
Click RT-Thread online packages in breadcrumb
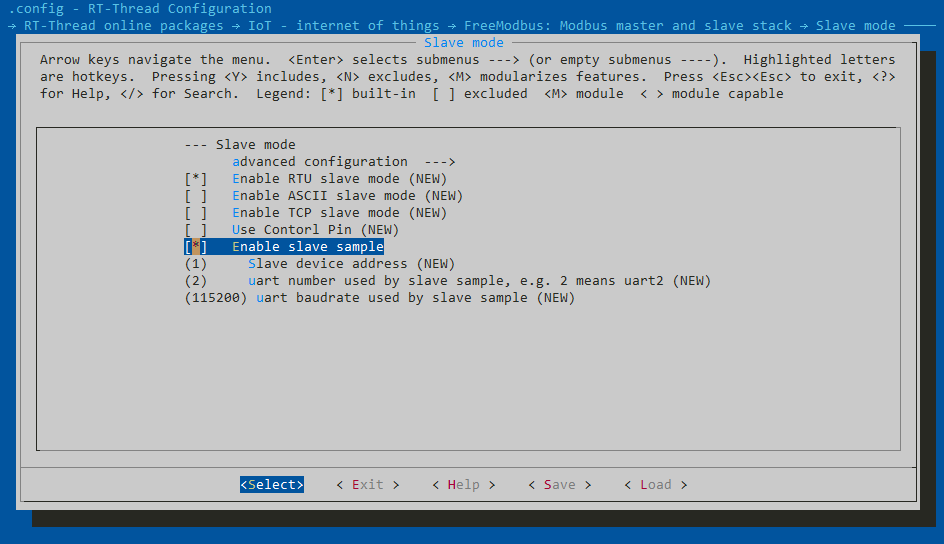[x=123, y=25]
